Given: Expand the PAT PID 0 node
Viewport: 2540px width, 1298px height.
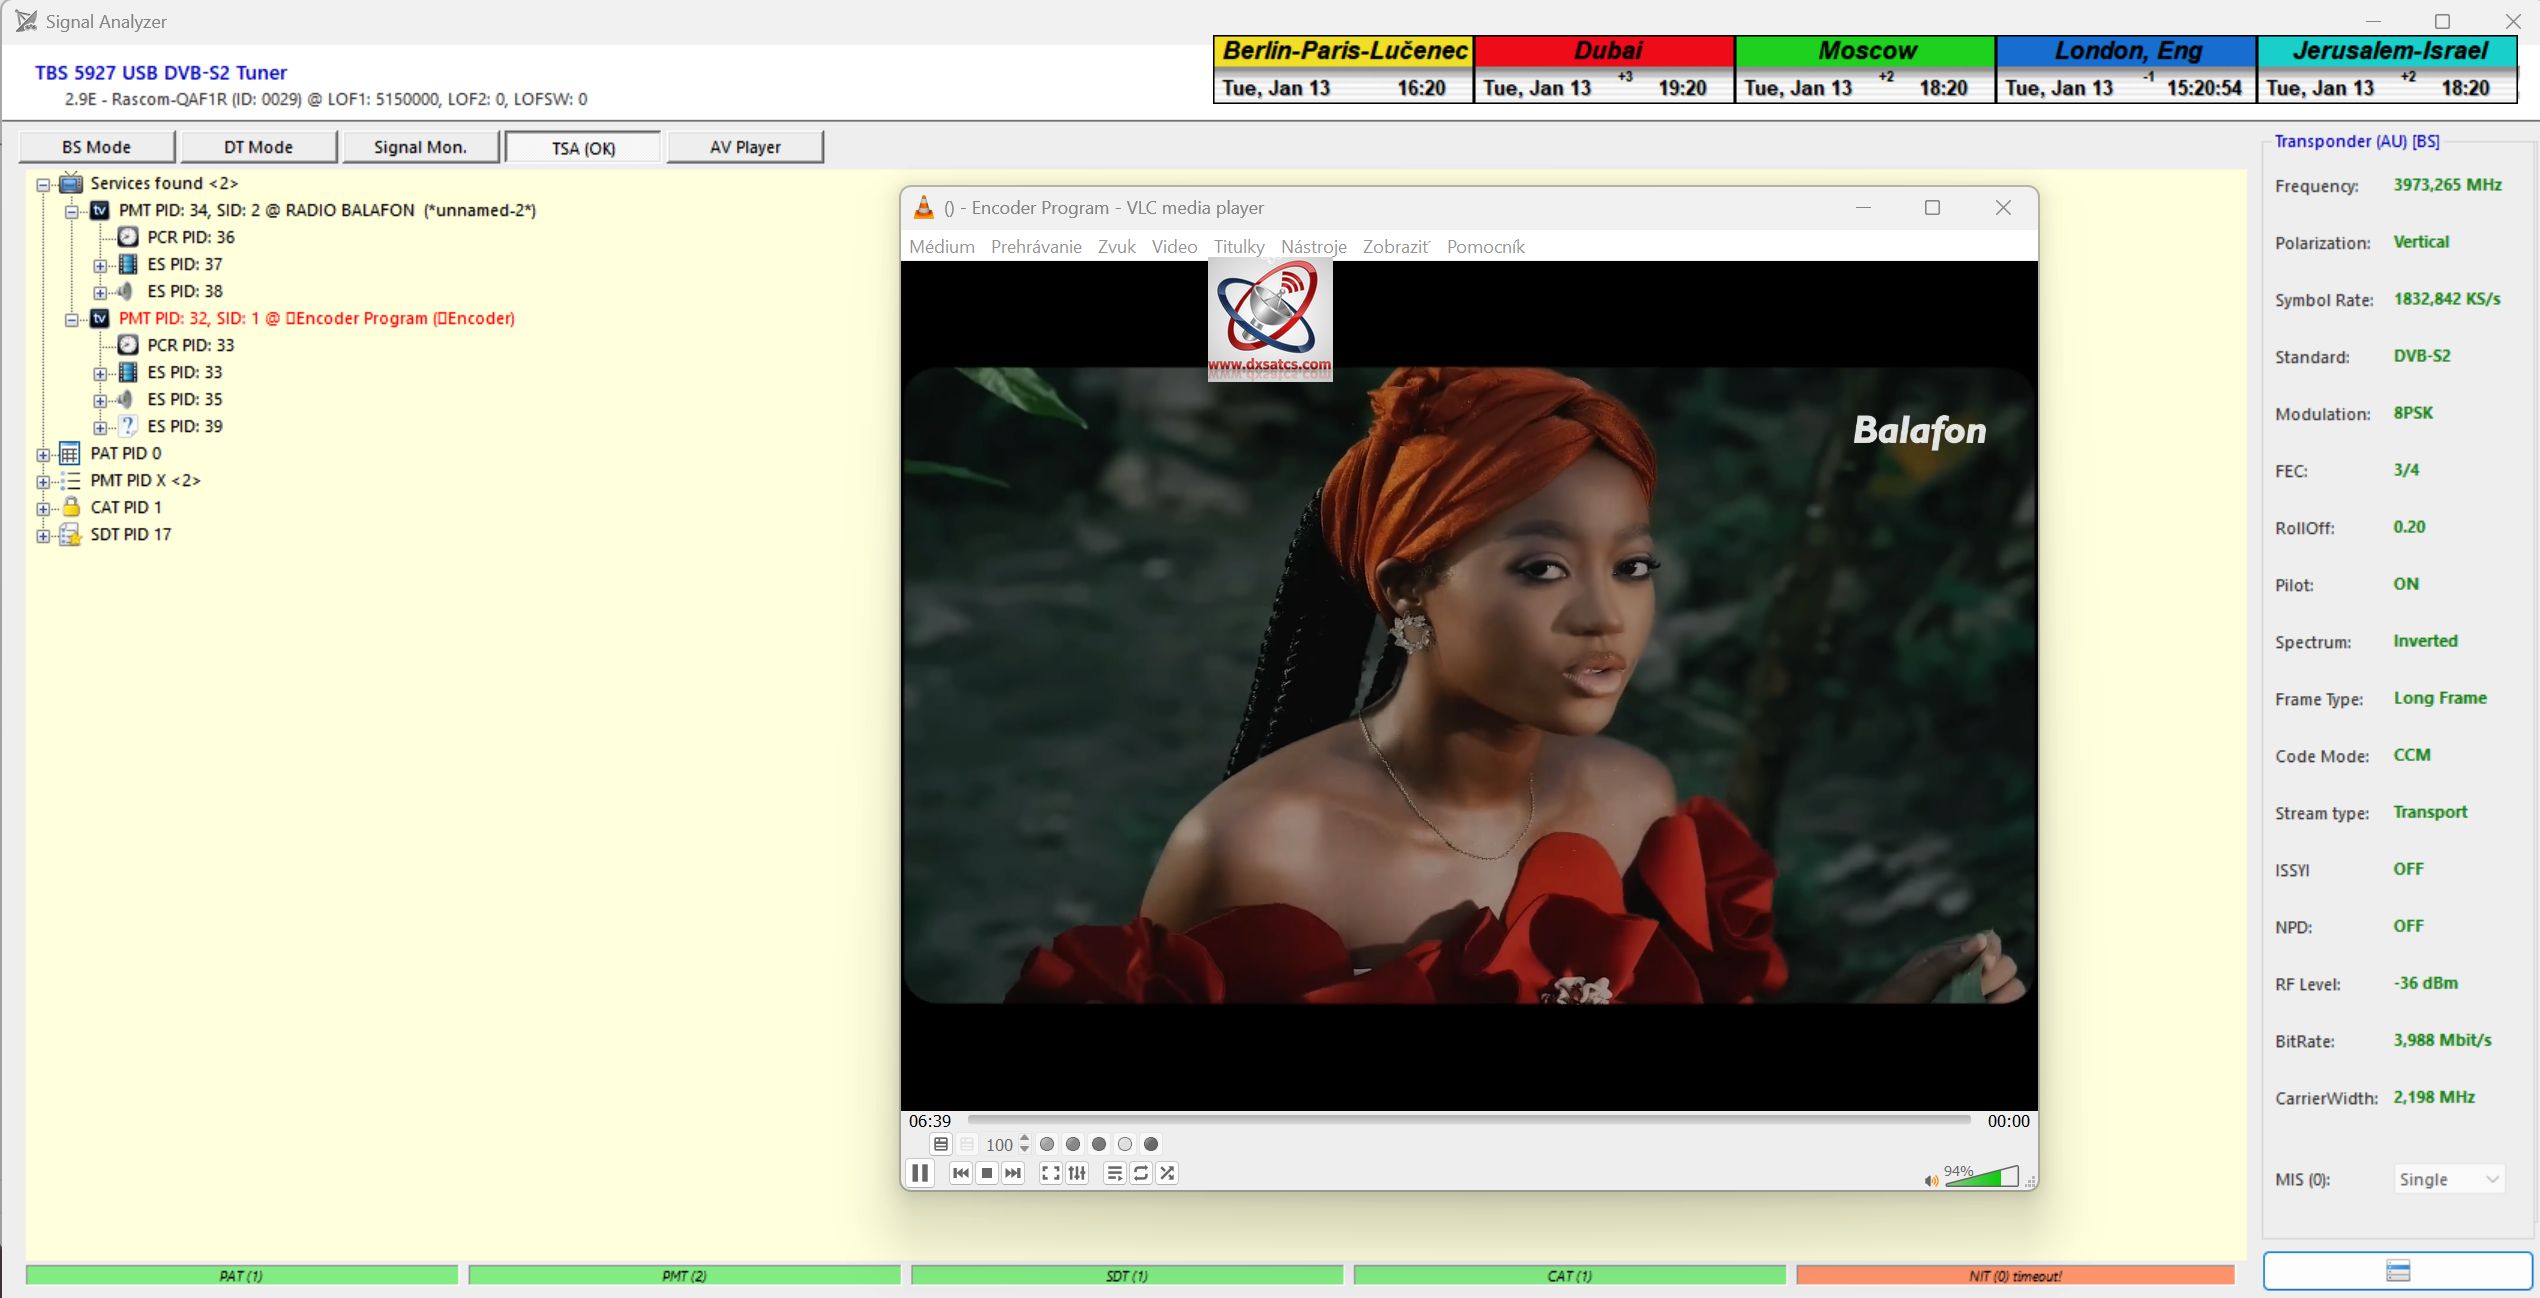Looking at the screenshot, I should [x=43, y=454].
